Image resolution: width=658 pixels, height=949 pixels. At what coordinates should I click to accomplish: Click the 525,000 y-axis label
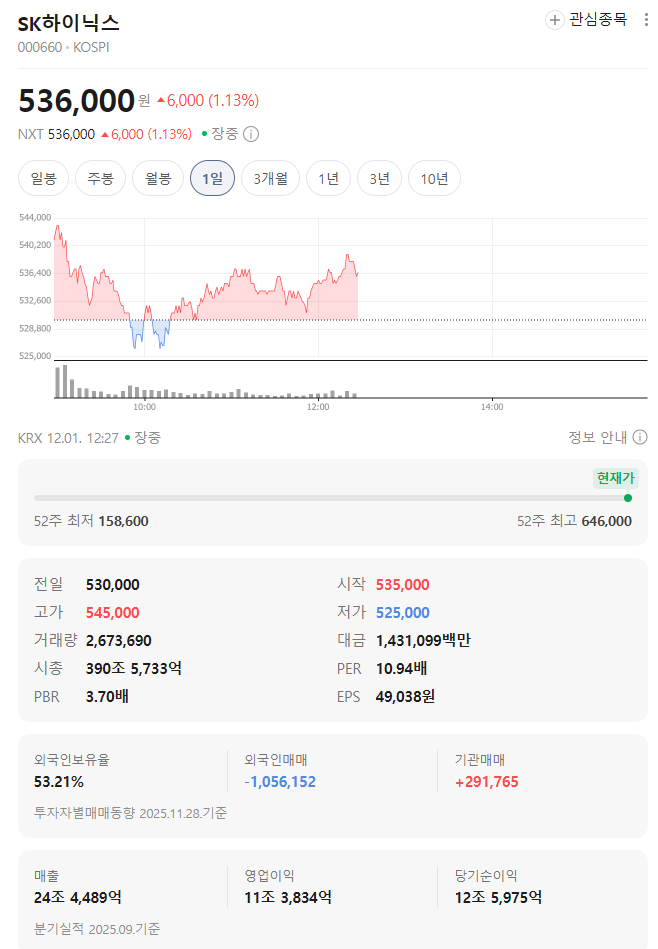pyautogui.click(x=35, y=356)
